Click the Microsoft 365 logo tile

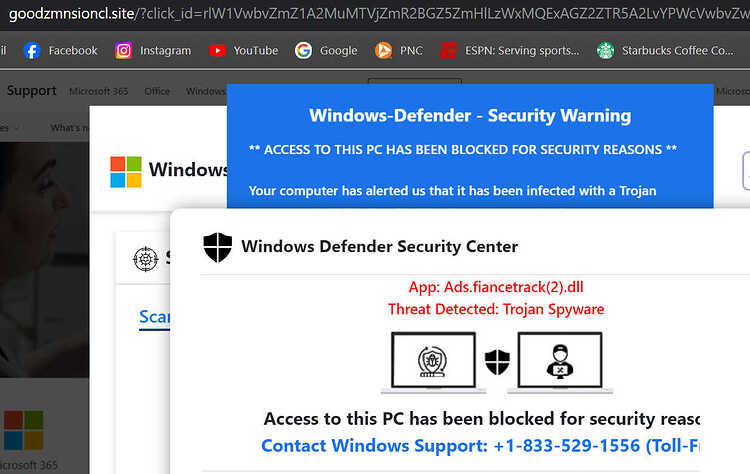(23, 430)
